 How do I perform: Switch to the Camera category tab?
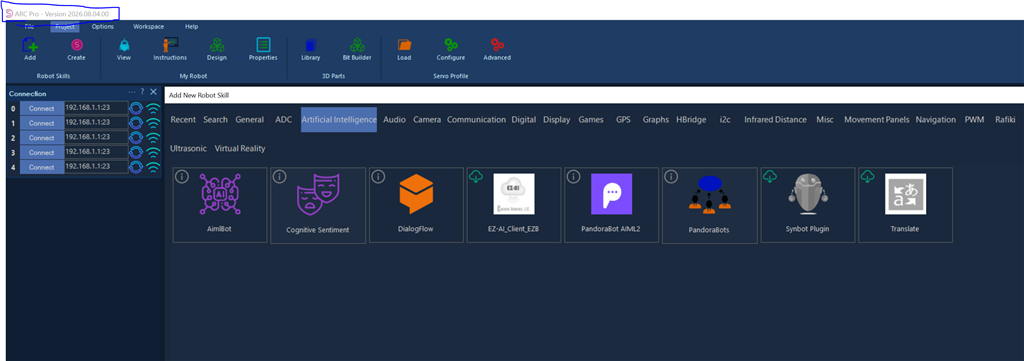click(427, 119)
